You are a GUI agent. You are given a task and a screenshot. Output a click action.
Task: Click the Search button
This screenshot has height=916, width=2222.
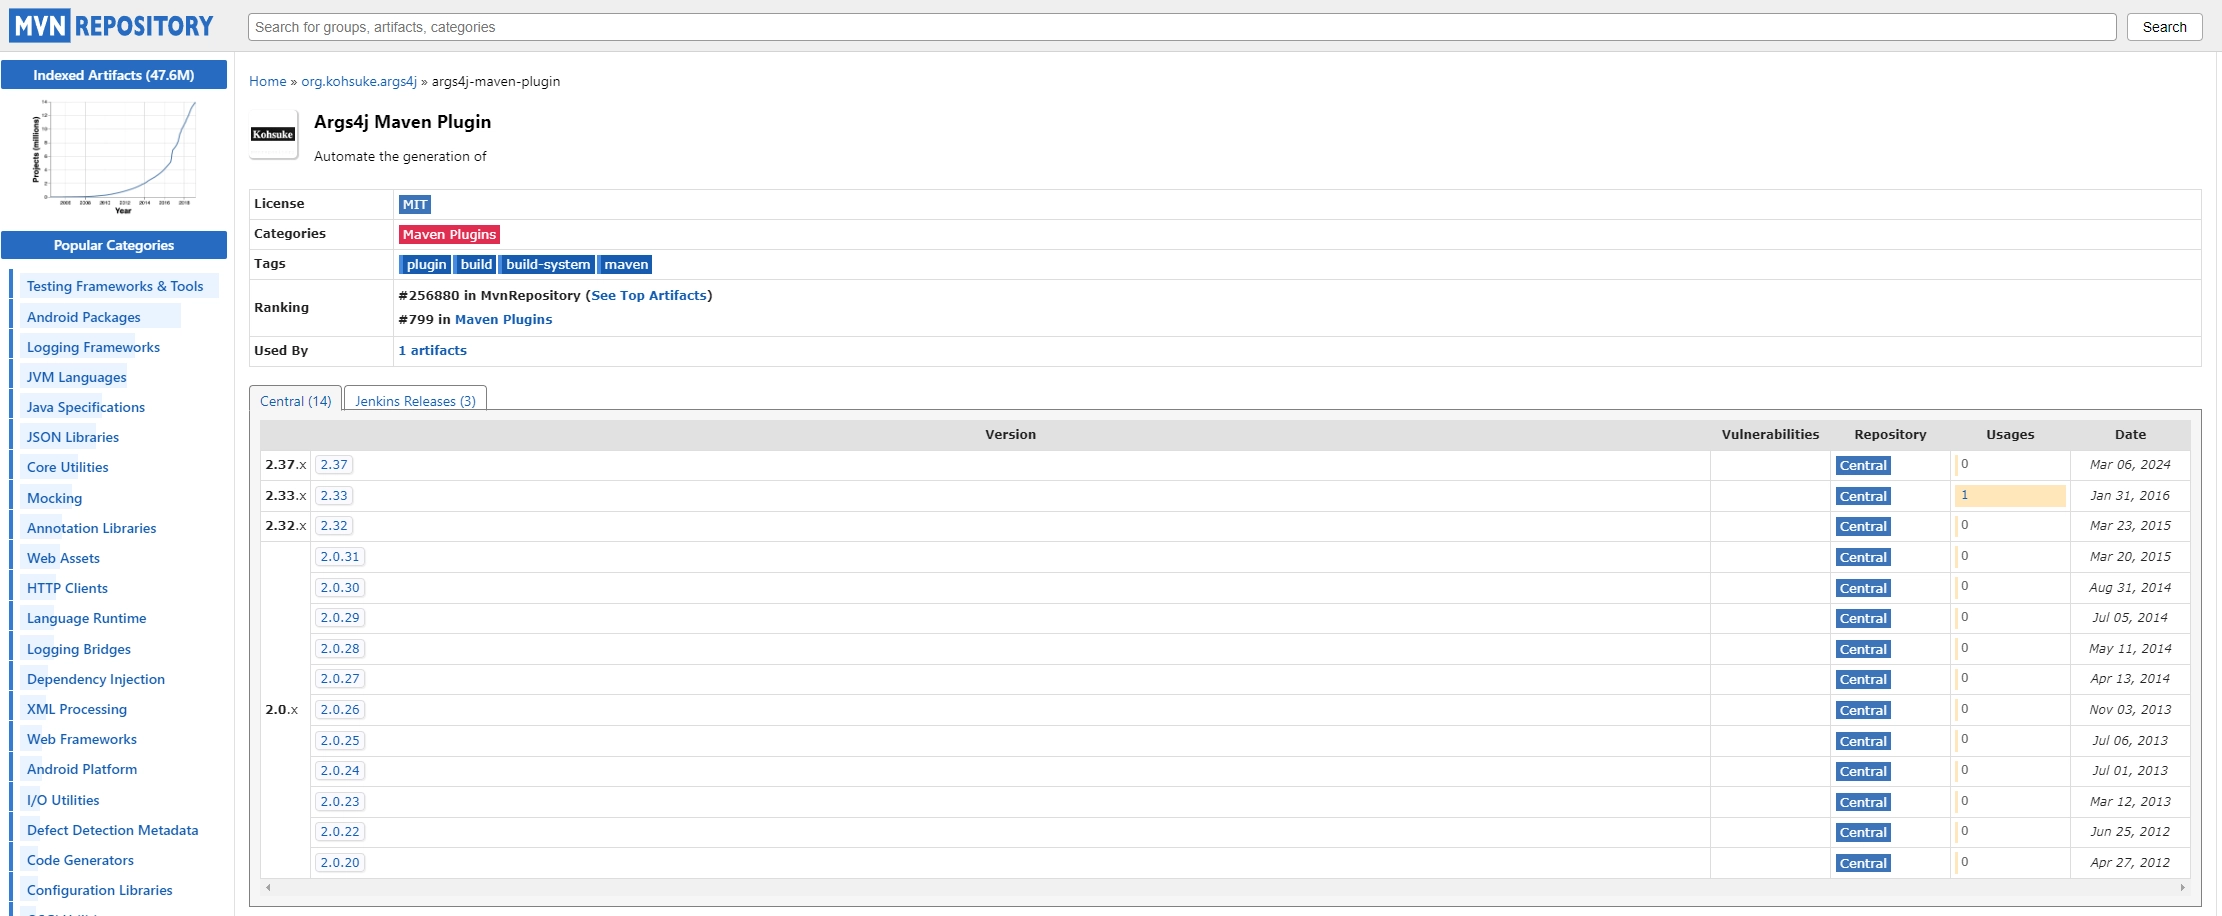click(2163, 26)
